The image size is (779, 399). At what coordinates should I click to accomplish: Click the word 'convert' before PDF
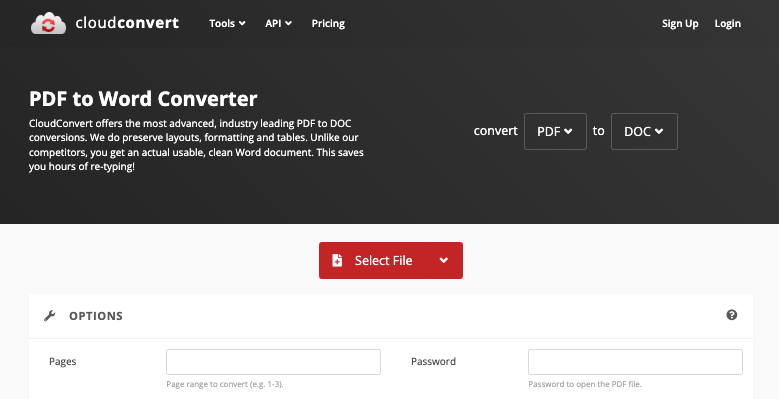click(x=495, y=131)
